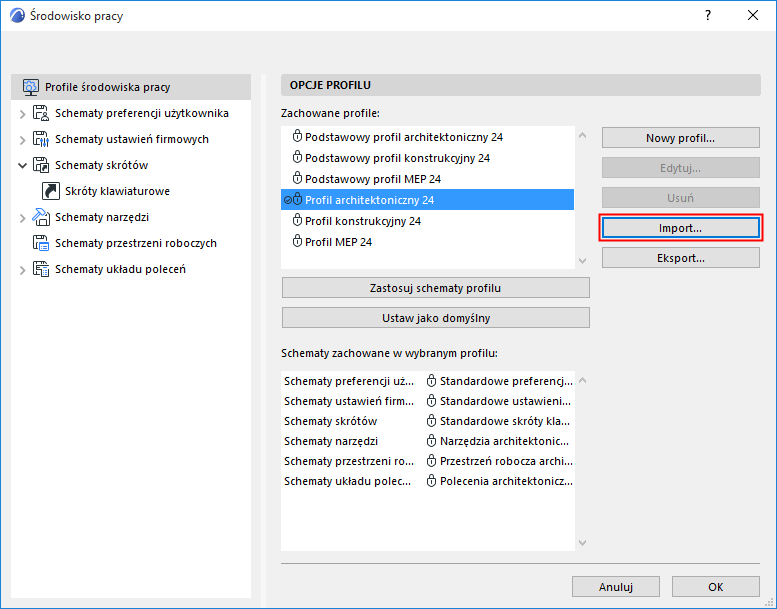Click the Skróty klawiaturowe shortcut icon
Screen dimensions: 777x609
point(51,191)
